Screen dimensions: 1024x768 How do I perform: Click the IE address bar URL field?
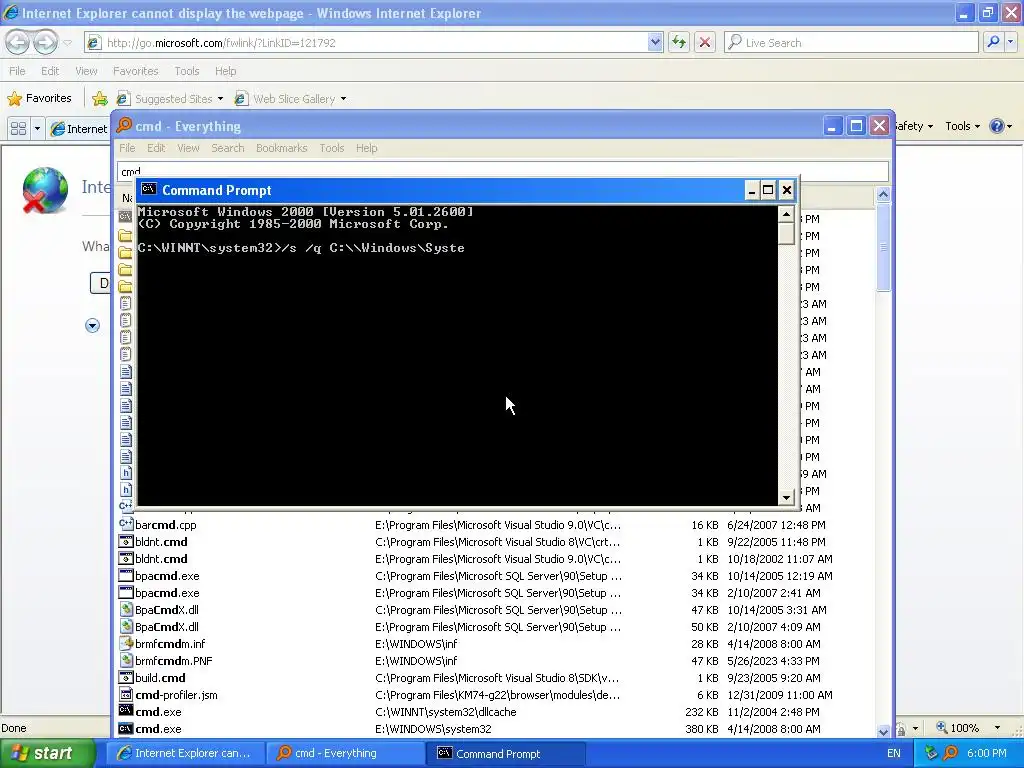pos(374,42)
